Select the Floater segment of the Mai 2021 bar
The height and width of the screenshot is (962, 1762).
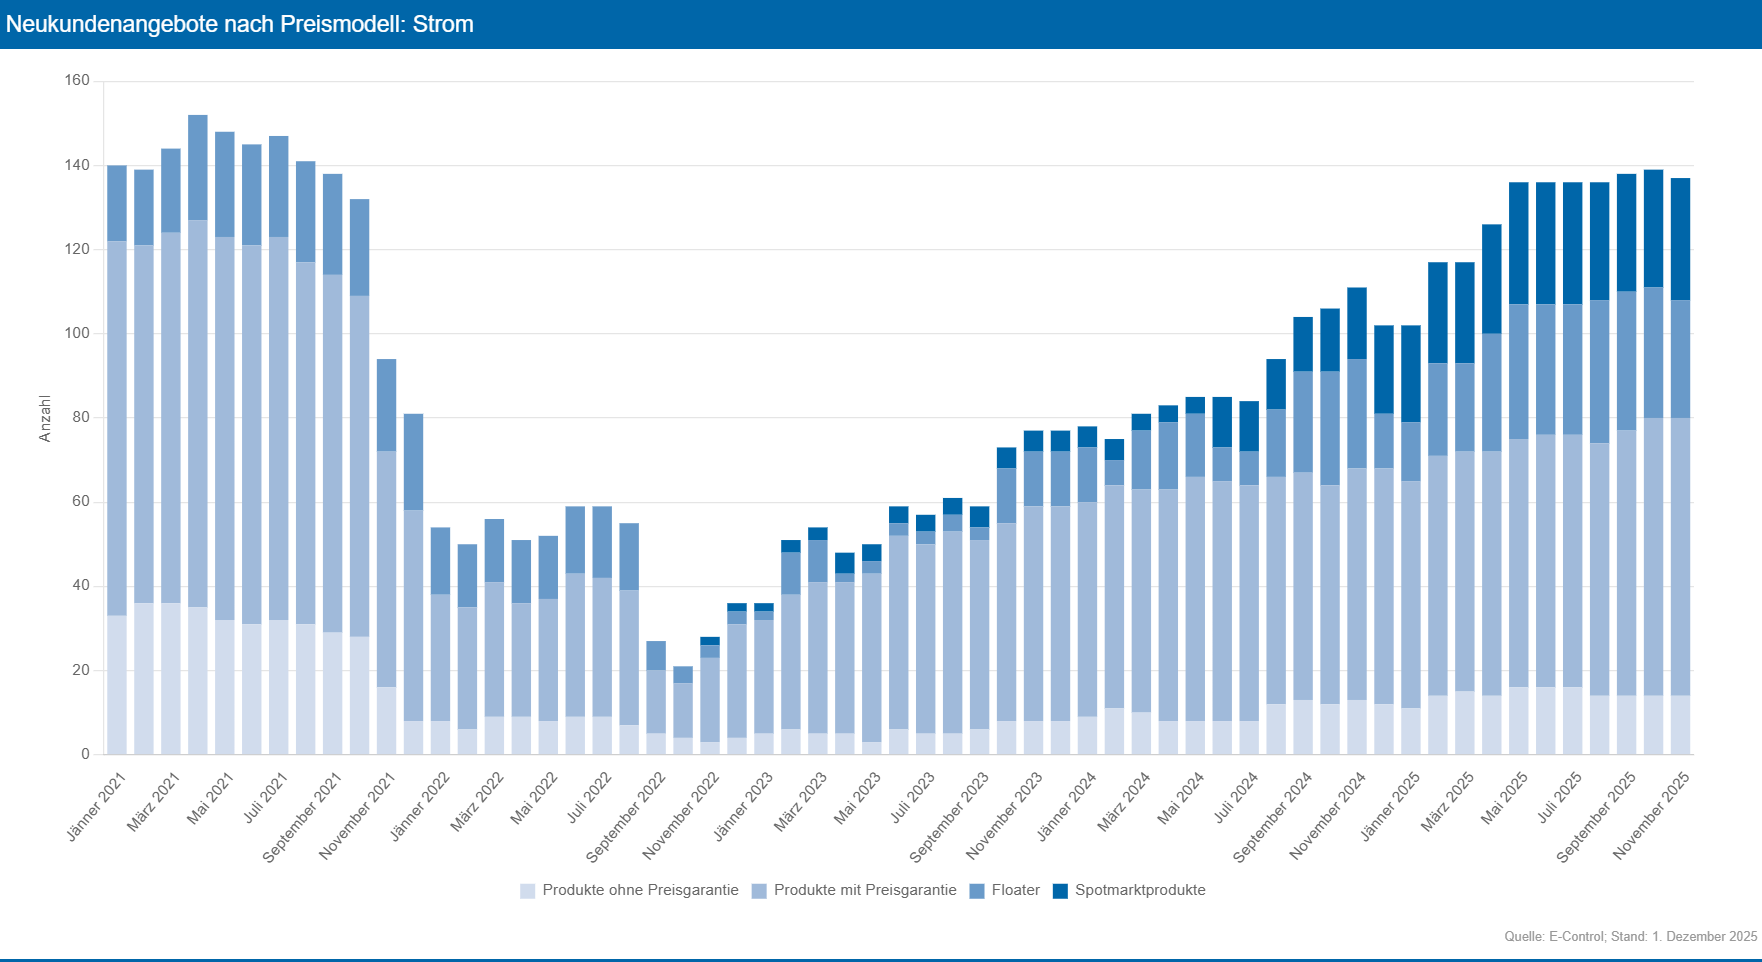click(x=225, y=184)
